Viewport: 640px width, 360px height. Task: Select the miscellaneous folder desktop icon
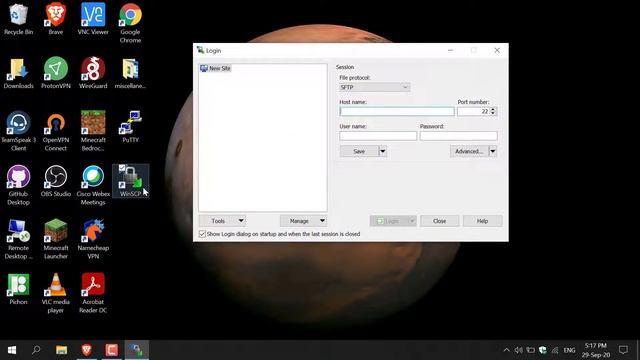130,73
